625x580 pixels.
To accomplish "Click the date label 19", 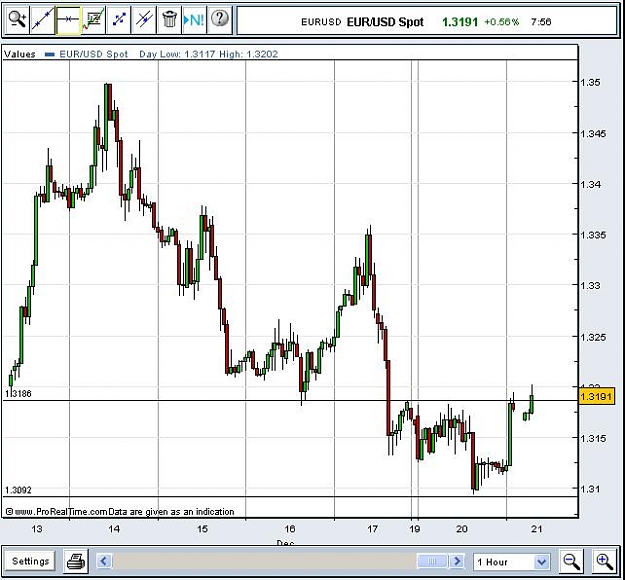I will point(415,529).
